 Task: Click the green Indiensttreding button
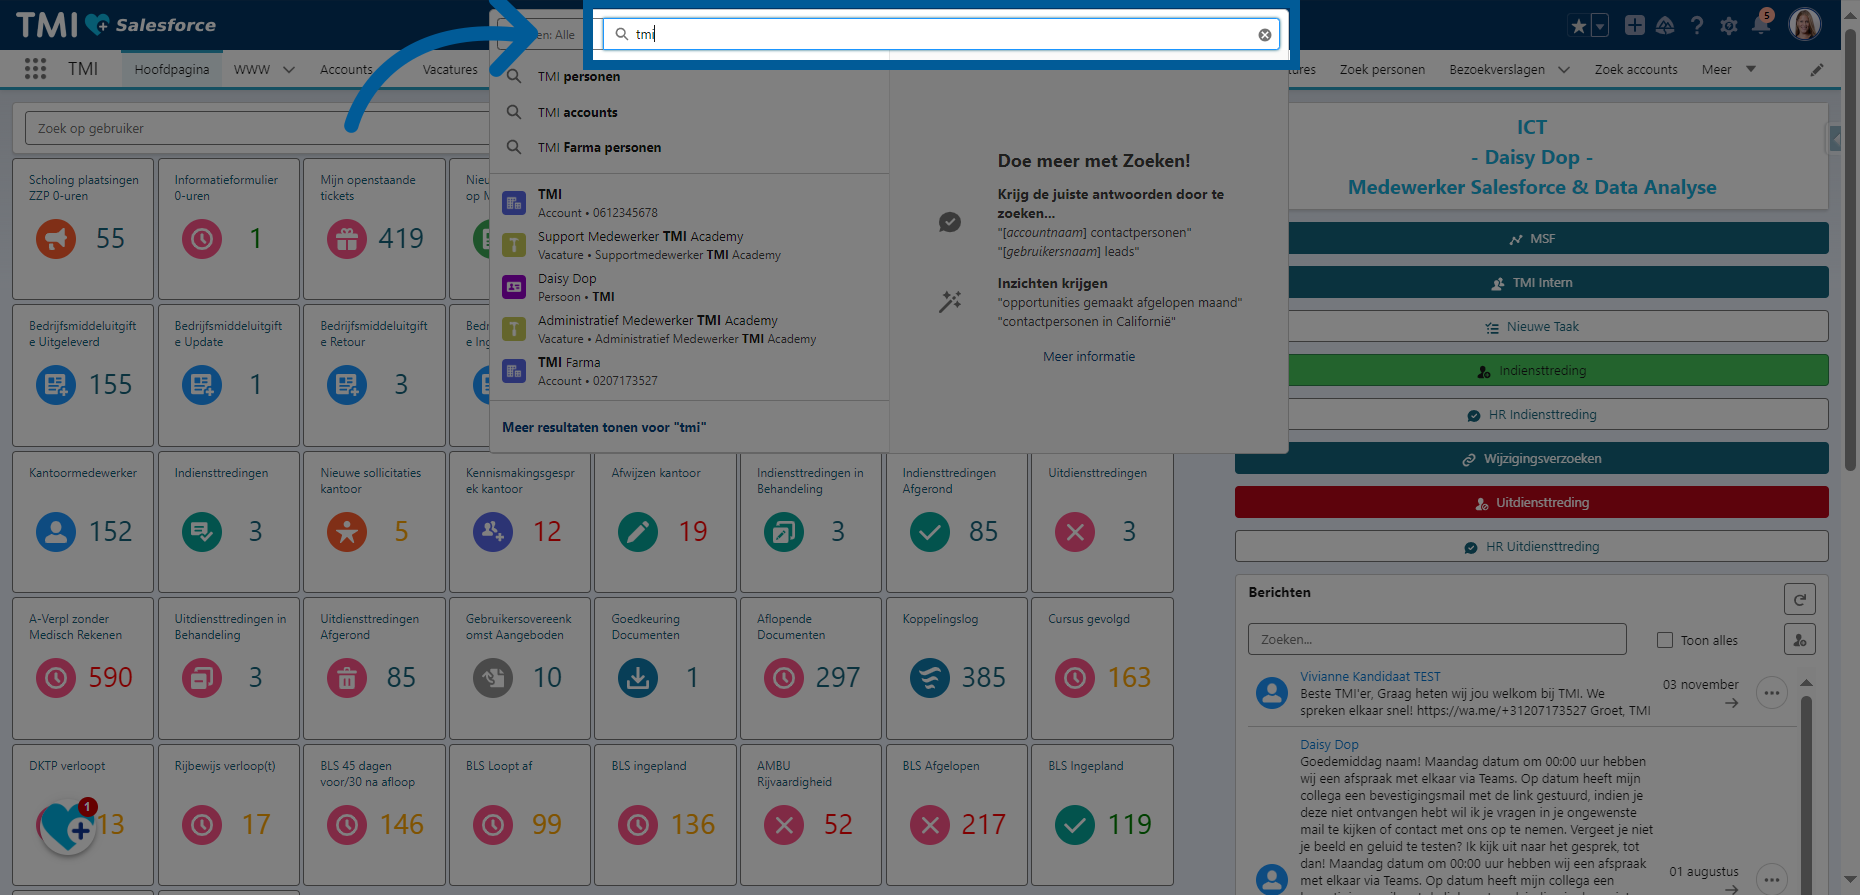point(1532,370)
